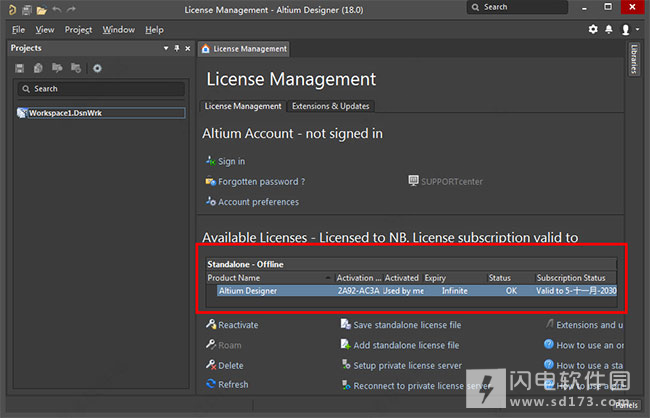The image size is (650, 418).
Task: Click the Refresh arrows icon
Action: click(x=211, y=384)
